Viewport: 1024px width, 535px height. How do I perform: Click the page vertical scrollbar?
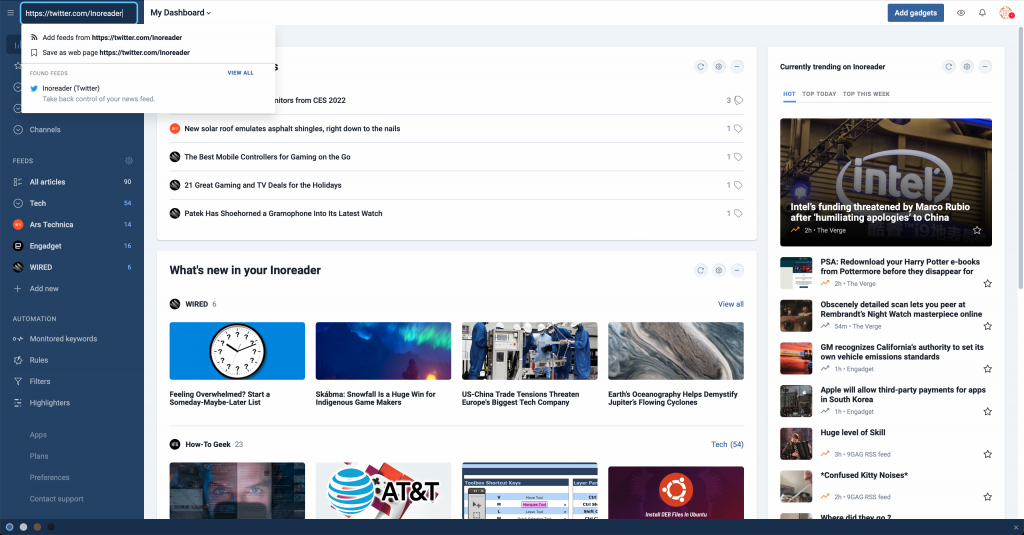tap(1020, 157)
